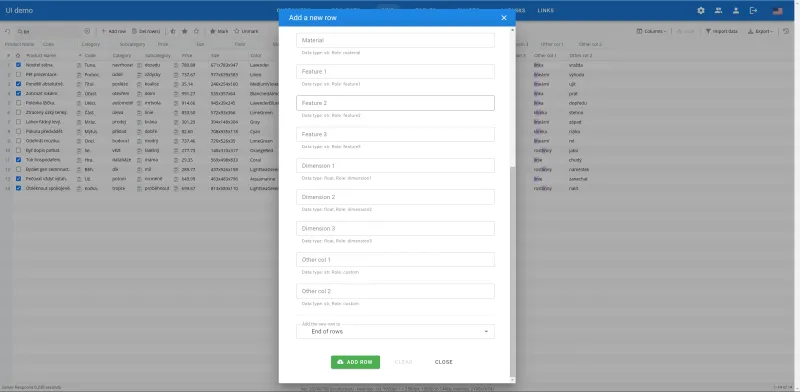800x392 pixels.
Task: Uncheck the Tok hospodařen. row checkbox
Action: (18, 160)
